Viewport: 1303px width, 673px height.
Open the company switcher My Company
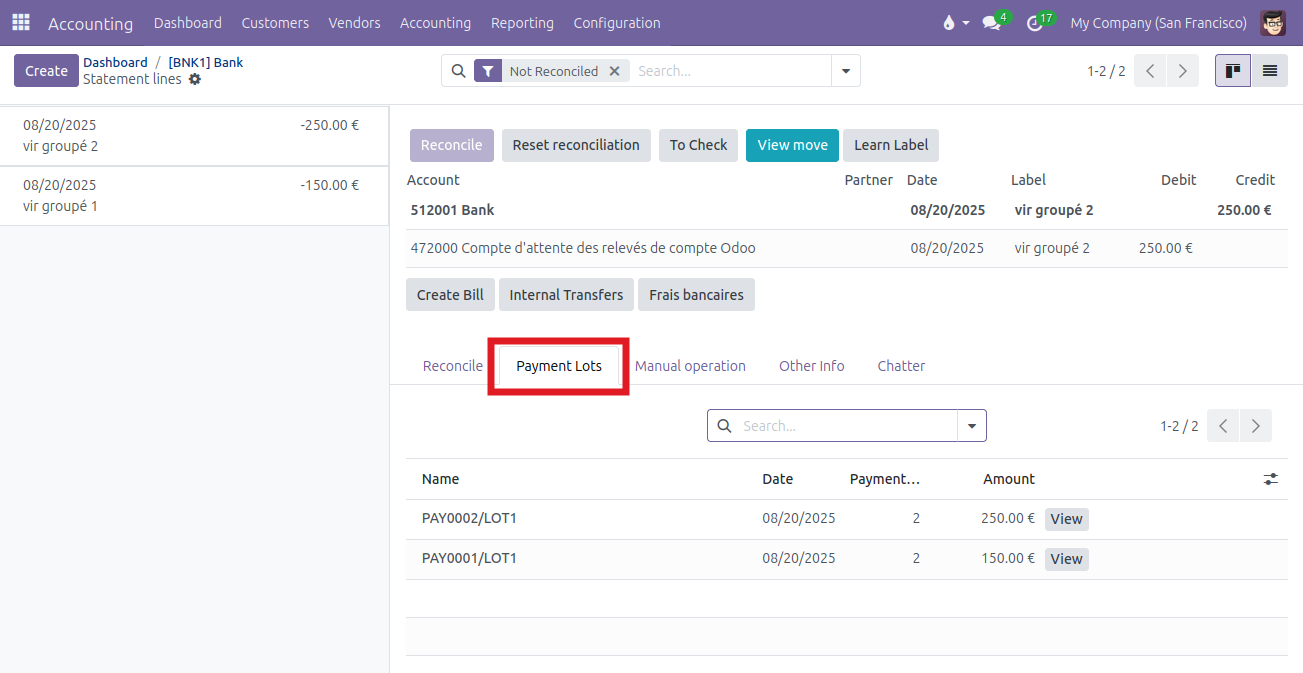tap(1158, 23)
